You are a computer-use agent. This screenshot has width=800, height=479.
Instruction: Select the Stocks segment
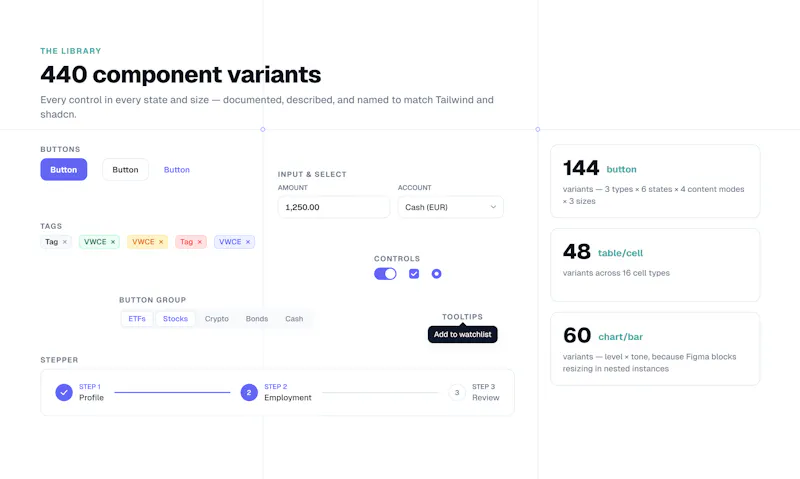[176, 319]
